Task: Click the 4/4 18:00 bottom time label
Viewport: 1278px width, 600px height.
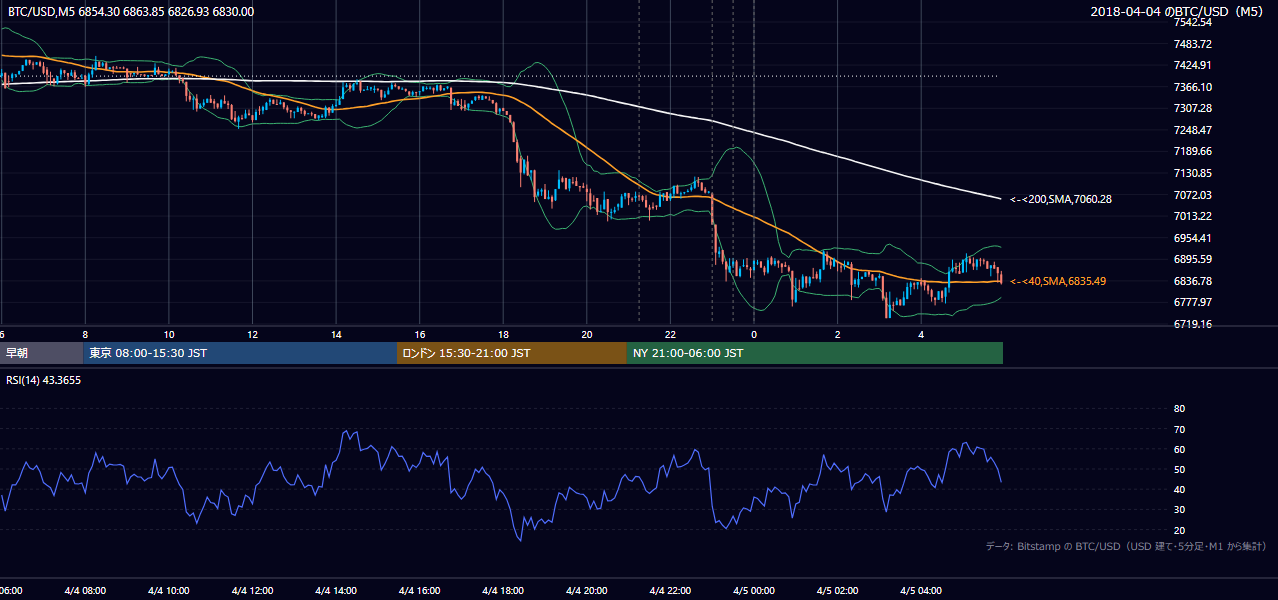Action: point(503,591)
